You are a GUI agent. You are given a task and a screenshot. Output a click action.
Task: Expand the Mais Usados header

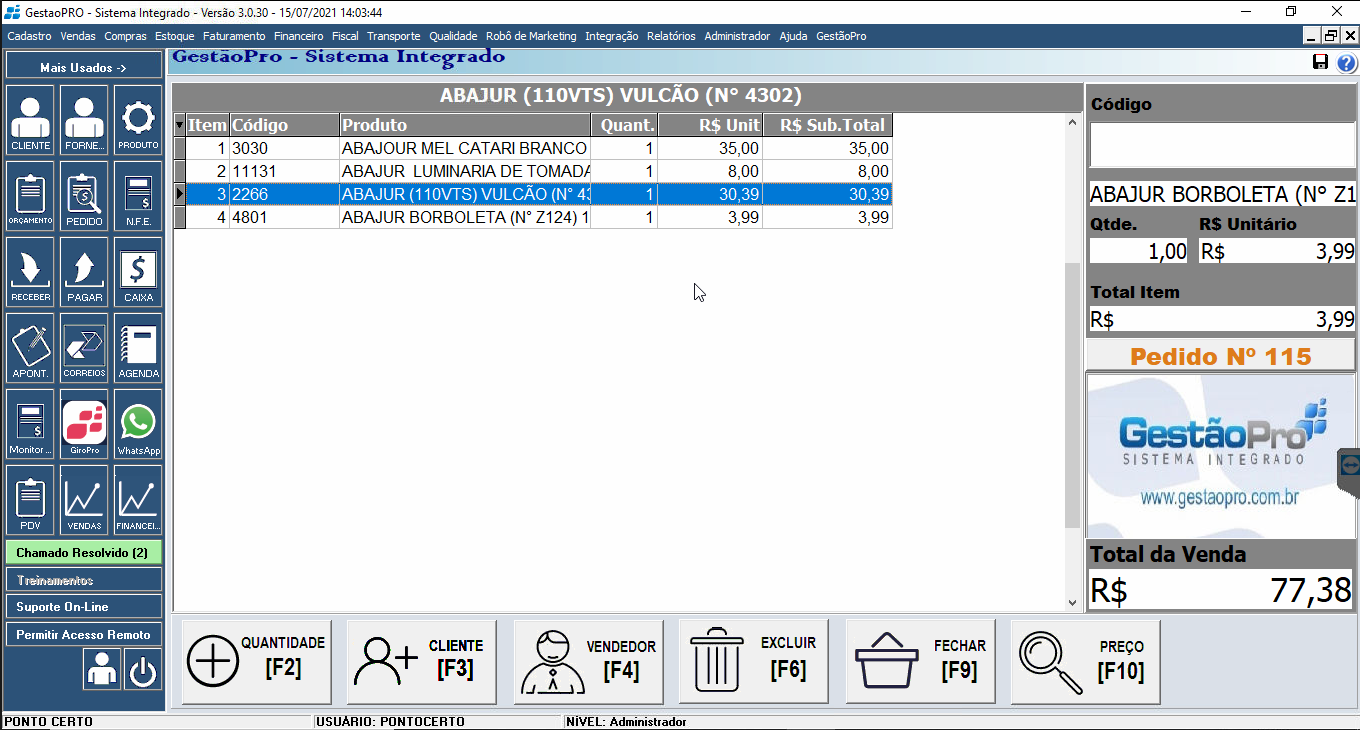point(83,68)
